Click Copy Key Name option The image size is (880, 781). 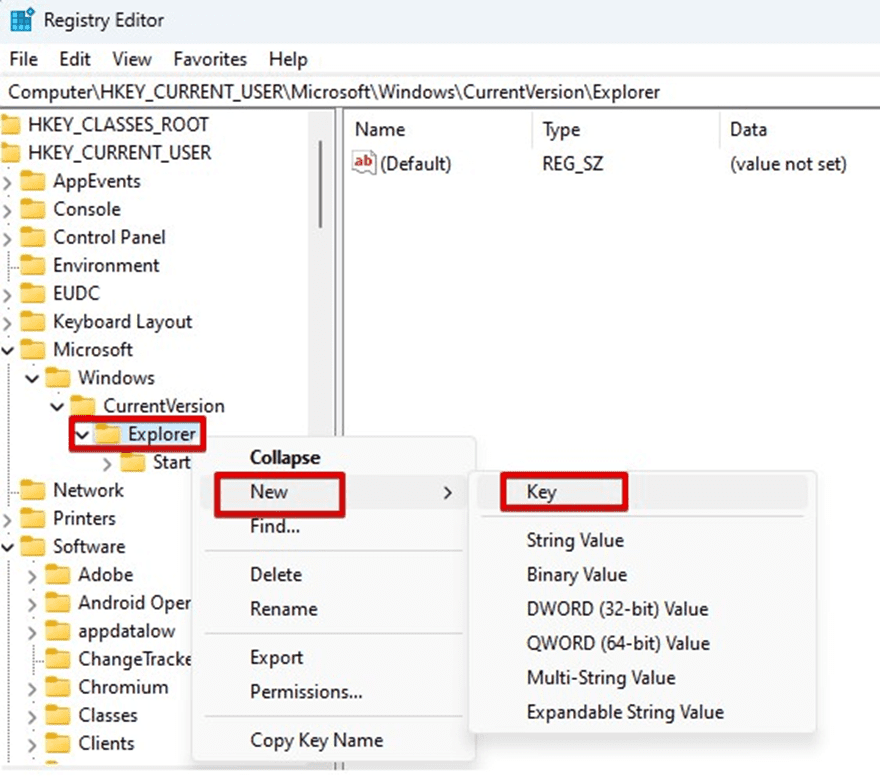click(x=316, y=740)
